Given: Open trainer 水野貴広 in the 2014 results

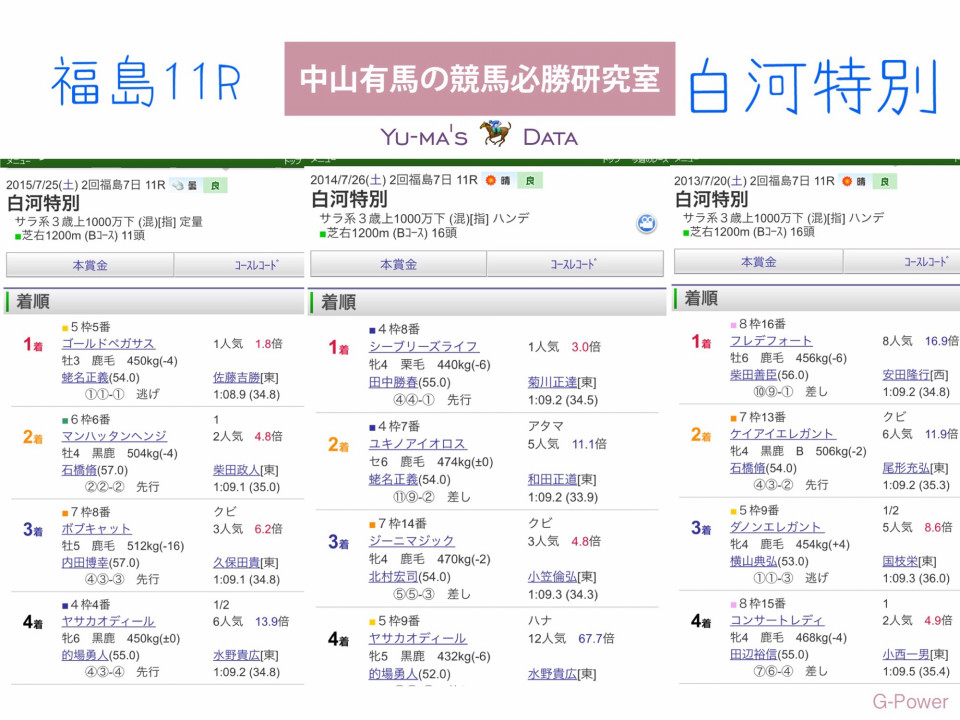Looking at the screenshot, I should click(x=552, y=674).
